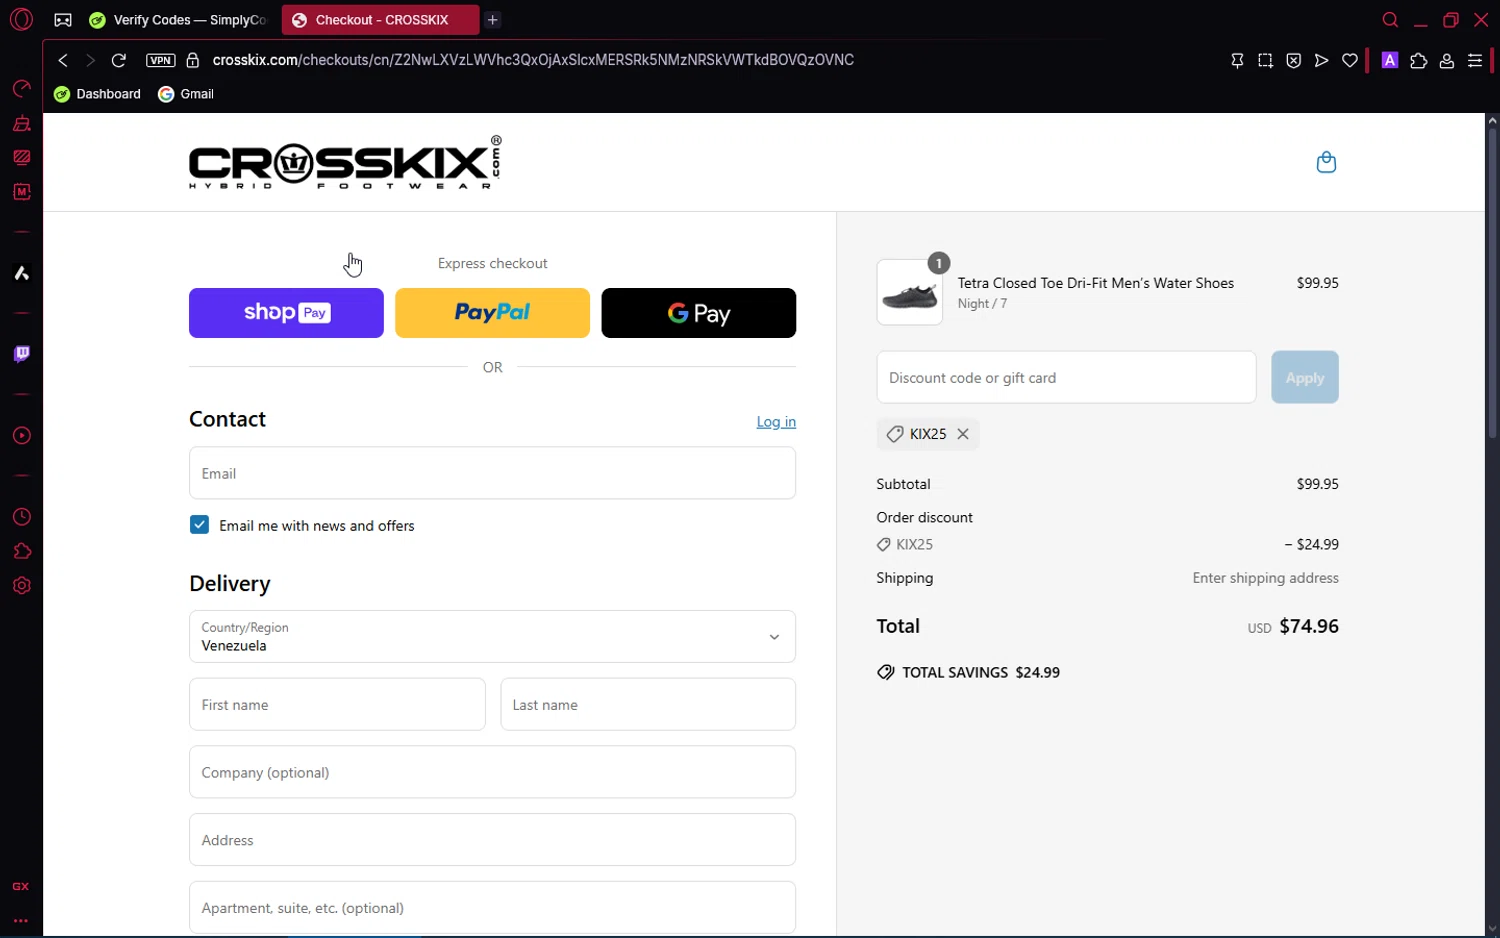This screenshot has width=1500, height=938.
Task: Open the Flow send arrow icon
Action: point(1321,61)
